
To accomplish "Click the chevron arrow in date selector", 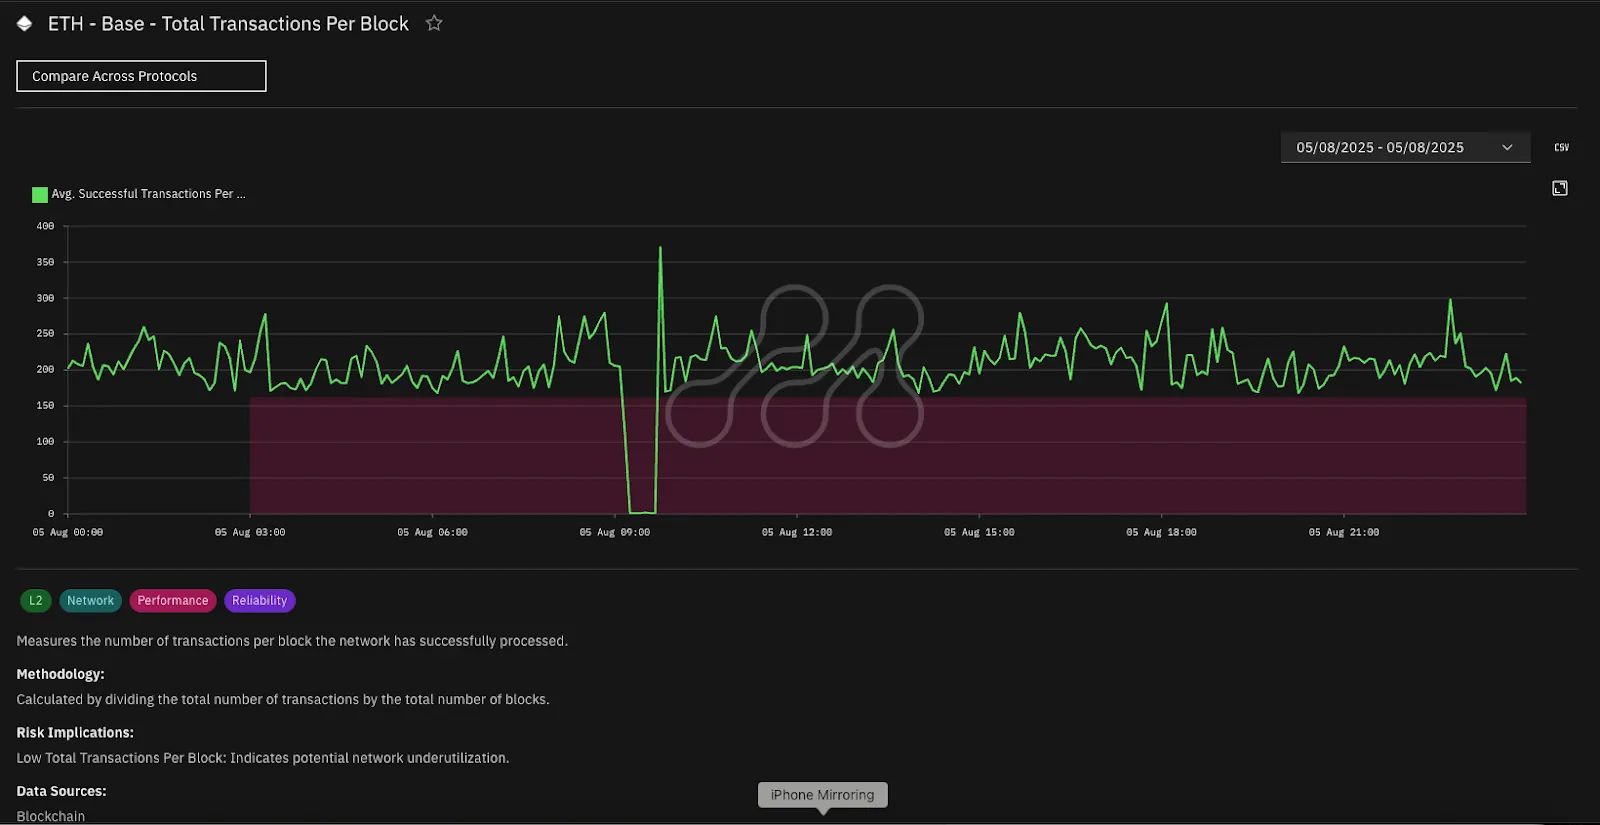I will (x=1507, y=147).
